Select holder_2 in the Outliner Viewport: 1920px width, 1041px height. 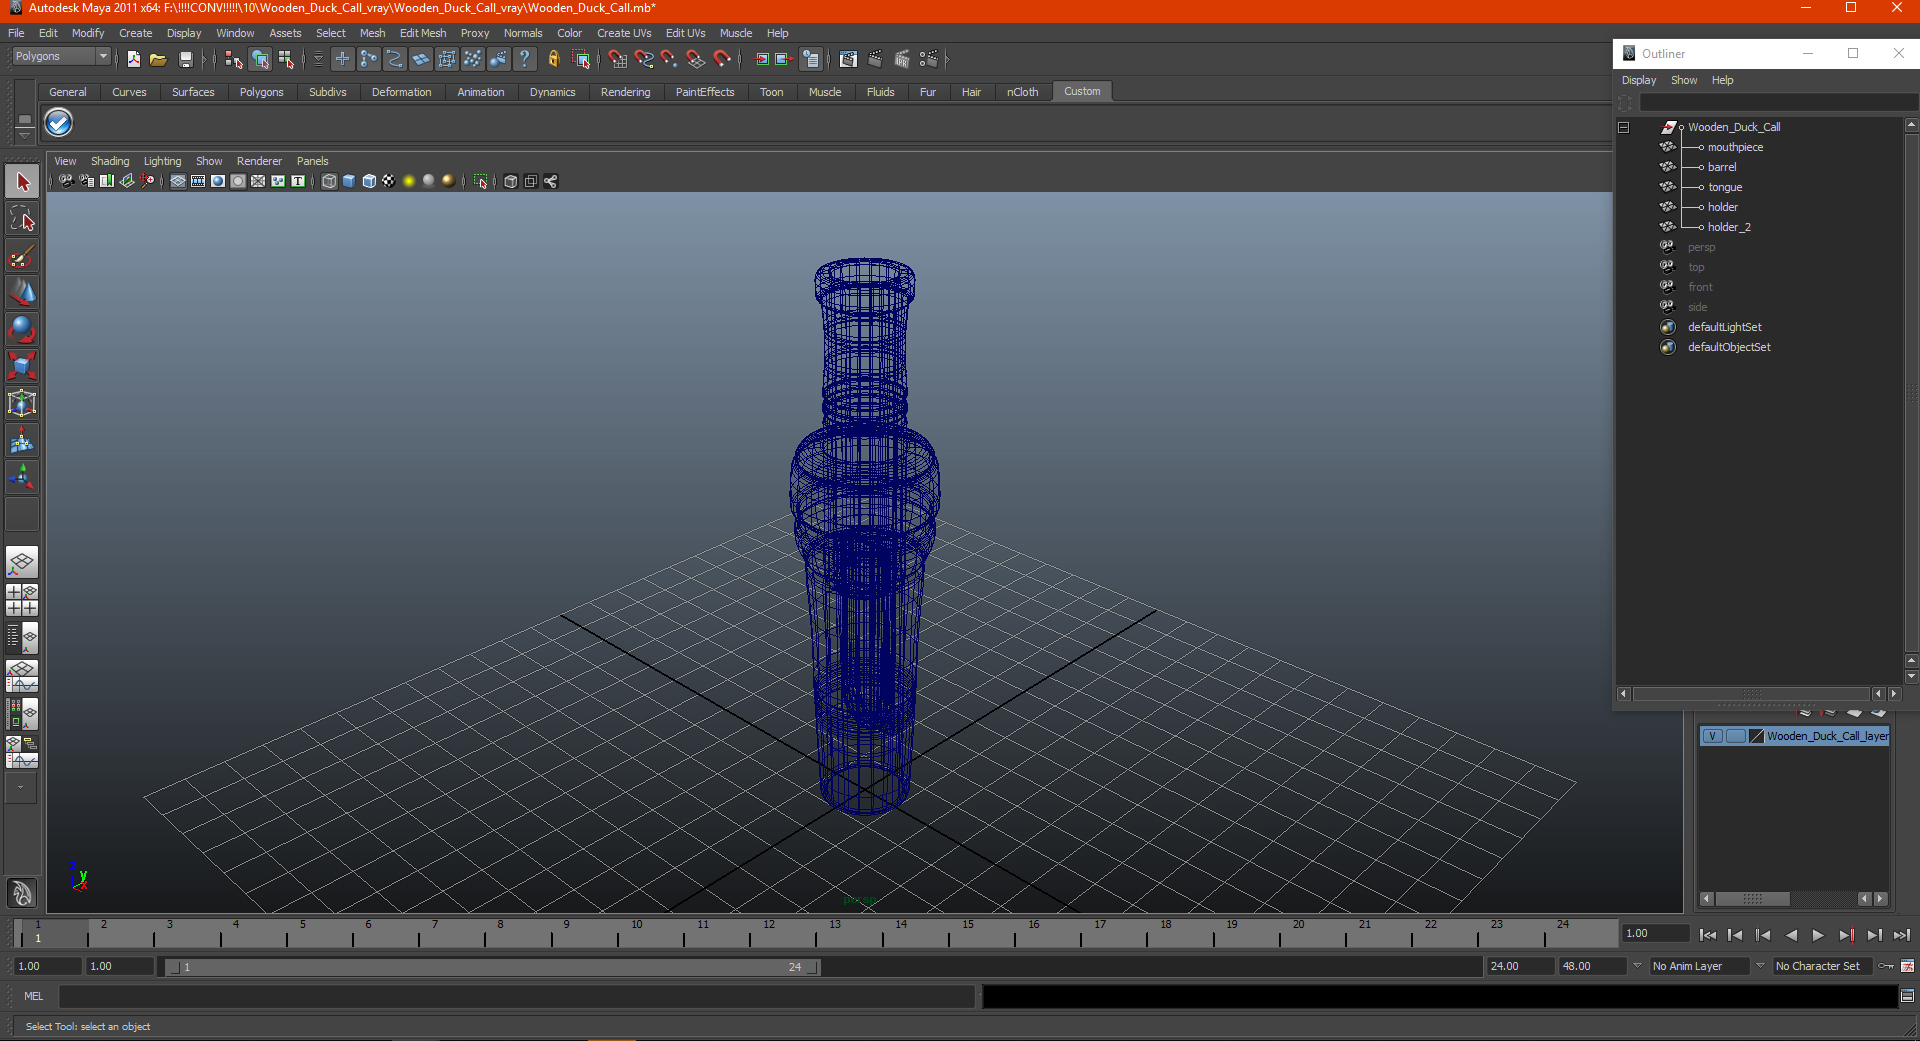click(1729, 227)
